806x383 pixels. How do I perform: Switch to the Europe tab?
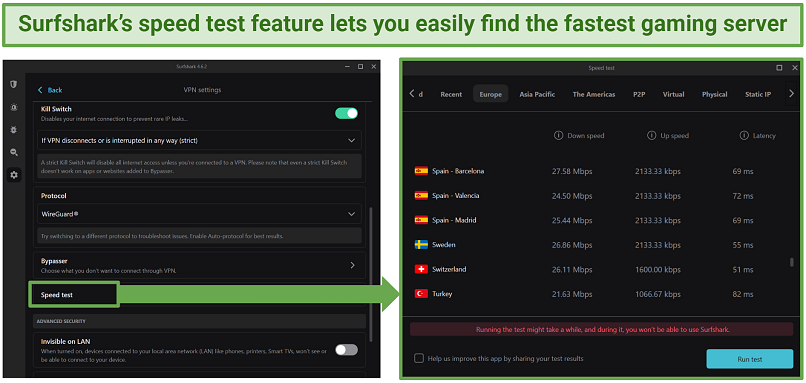490,94
